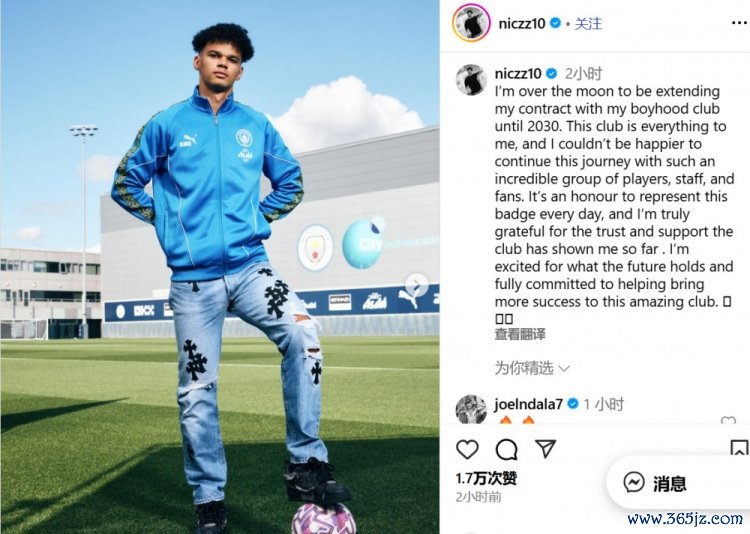Click post timestamp 2小时前

tap(478, 497)
